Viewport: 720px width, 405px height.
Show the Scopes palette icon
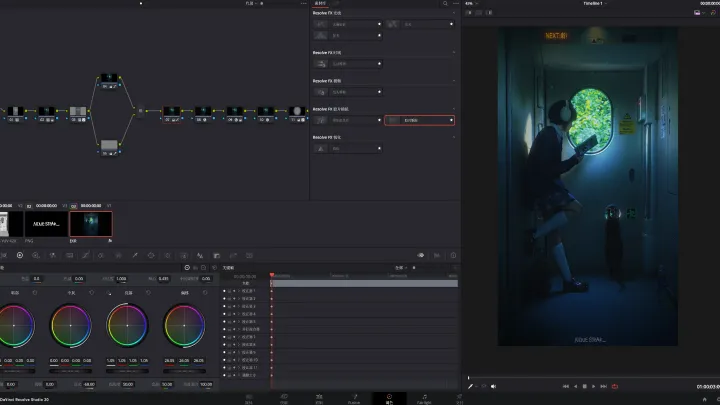click(x=437, y=255)
